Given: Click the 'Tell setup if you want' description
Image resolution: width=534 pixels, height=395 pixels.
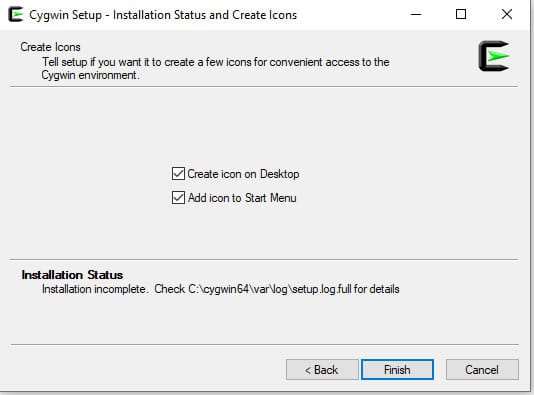Looking at the screenshot, I should pyautogui.click(x=215, y=68).
